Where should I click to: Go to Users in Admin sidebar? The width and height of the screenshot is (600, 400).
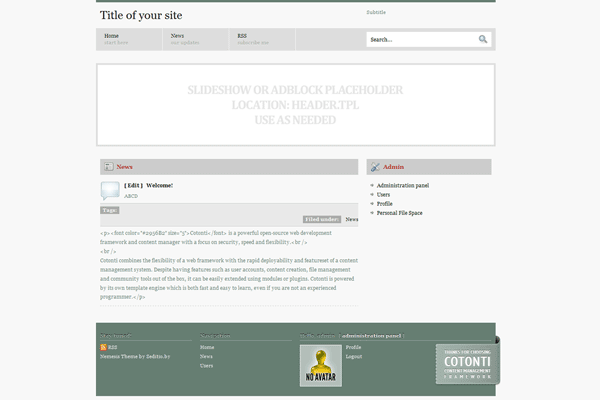tap(384, 194)
